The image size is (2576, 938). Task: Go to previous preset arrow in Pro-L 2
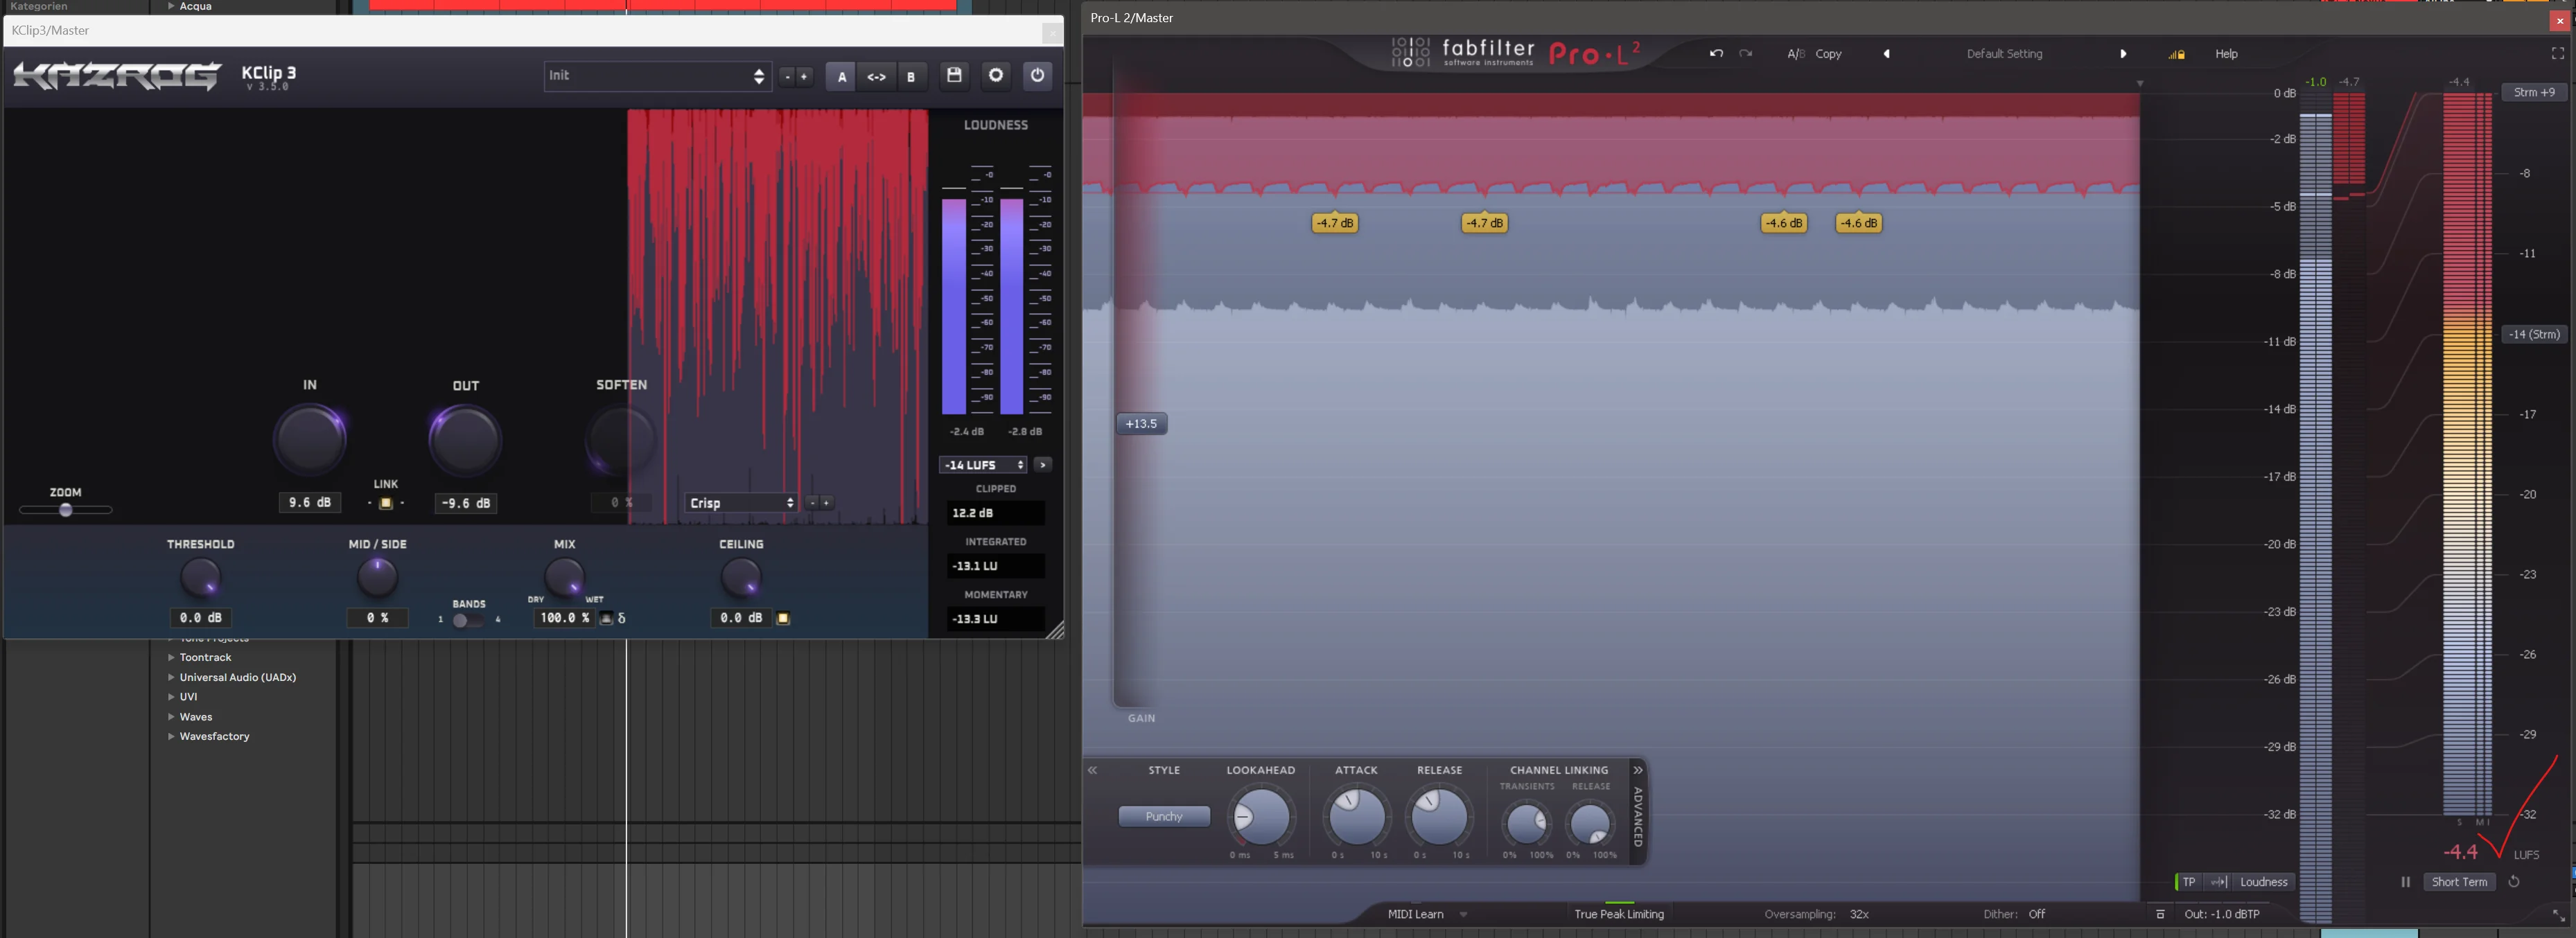1886,54
